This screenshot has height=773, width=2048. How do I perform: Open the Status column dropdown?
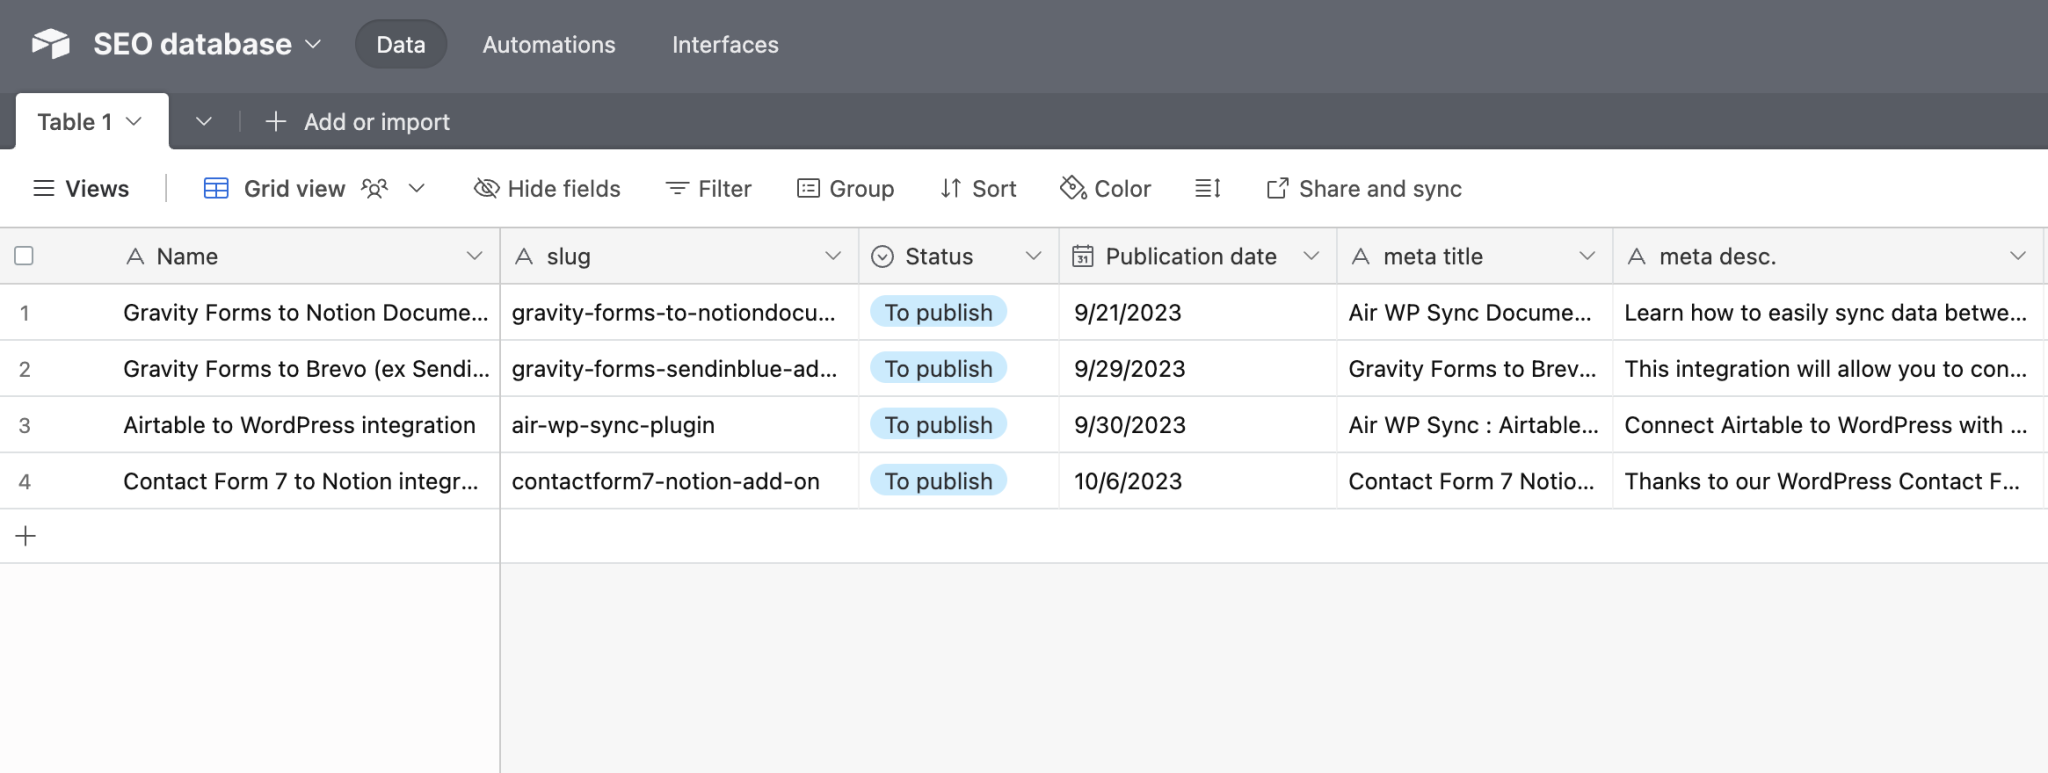(x=1033, y=256)
